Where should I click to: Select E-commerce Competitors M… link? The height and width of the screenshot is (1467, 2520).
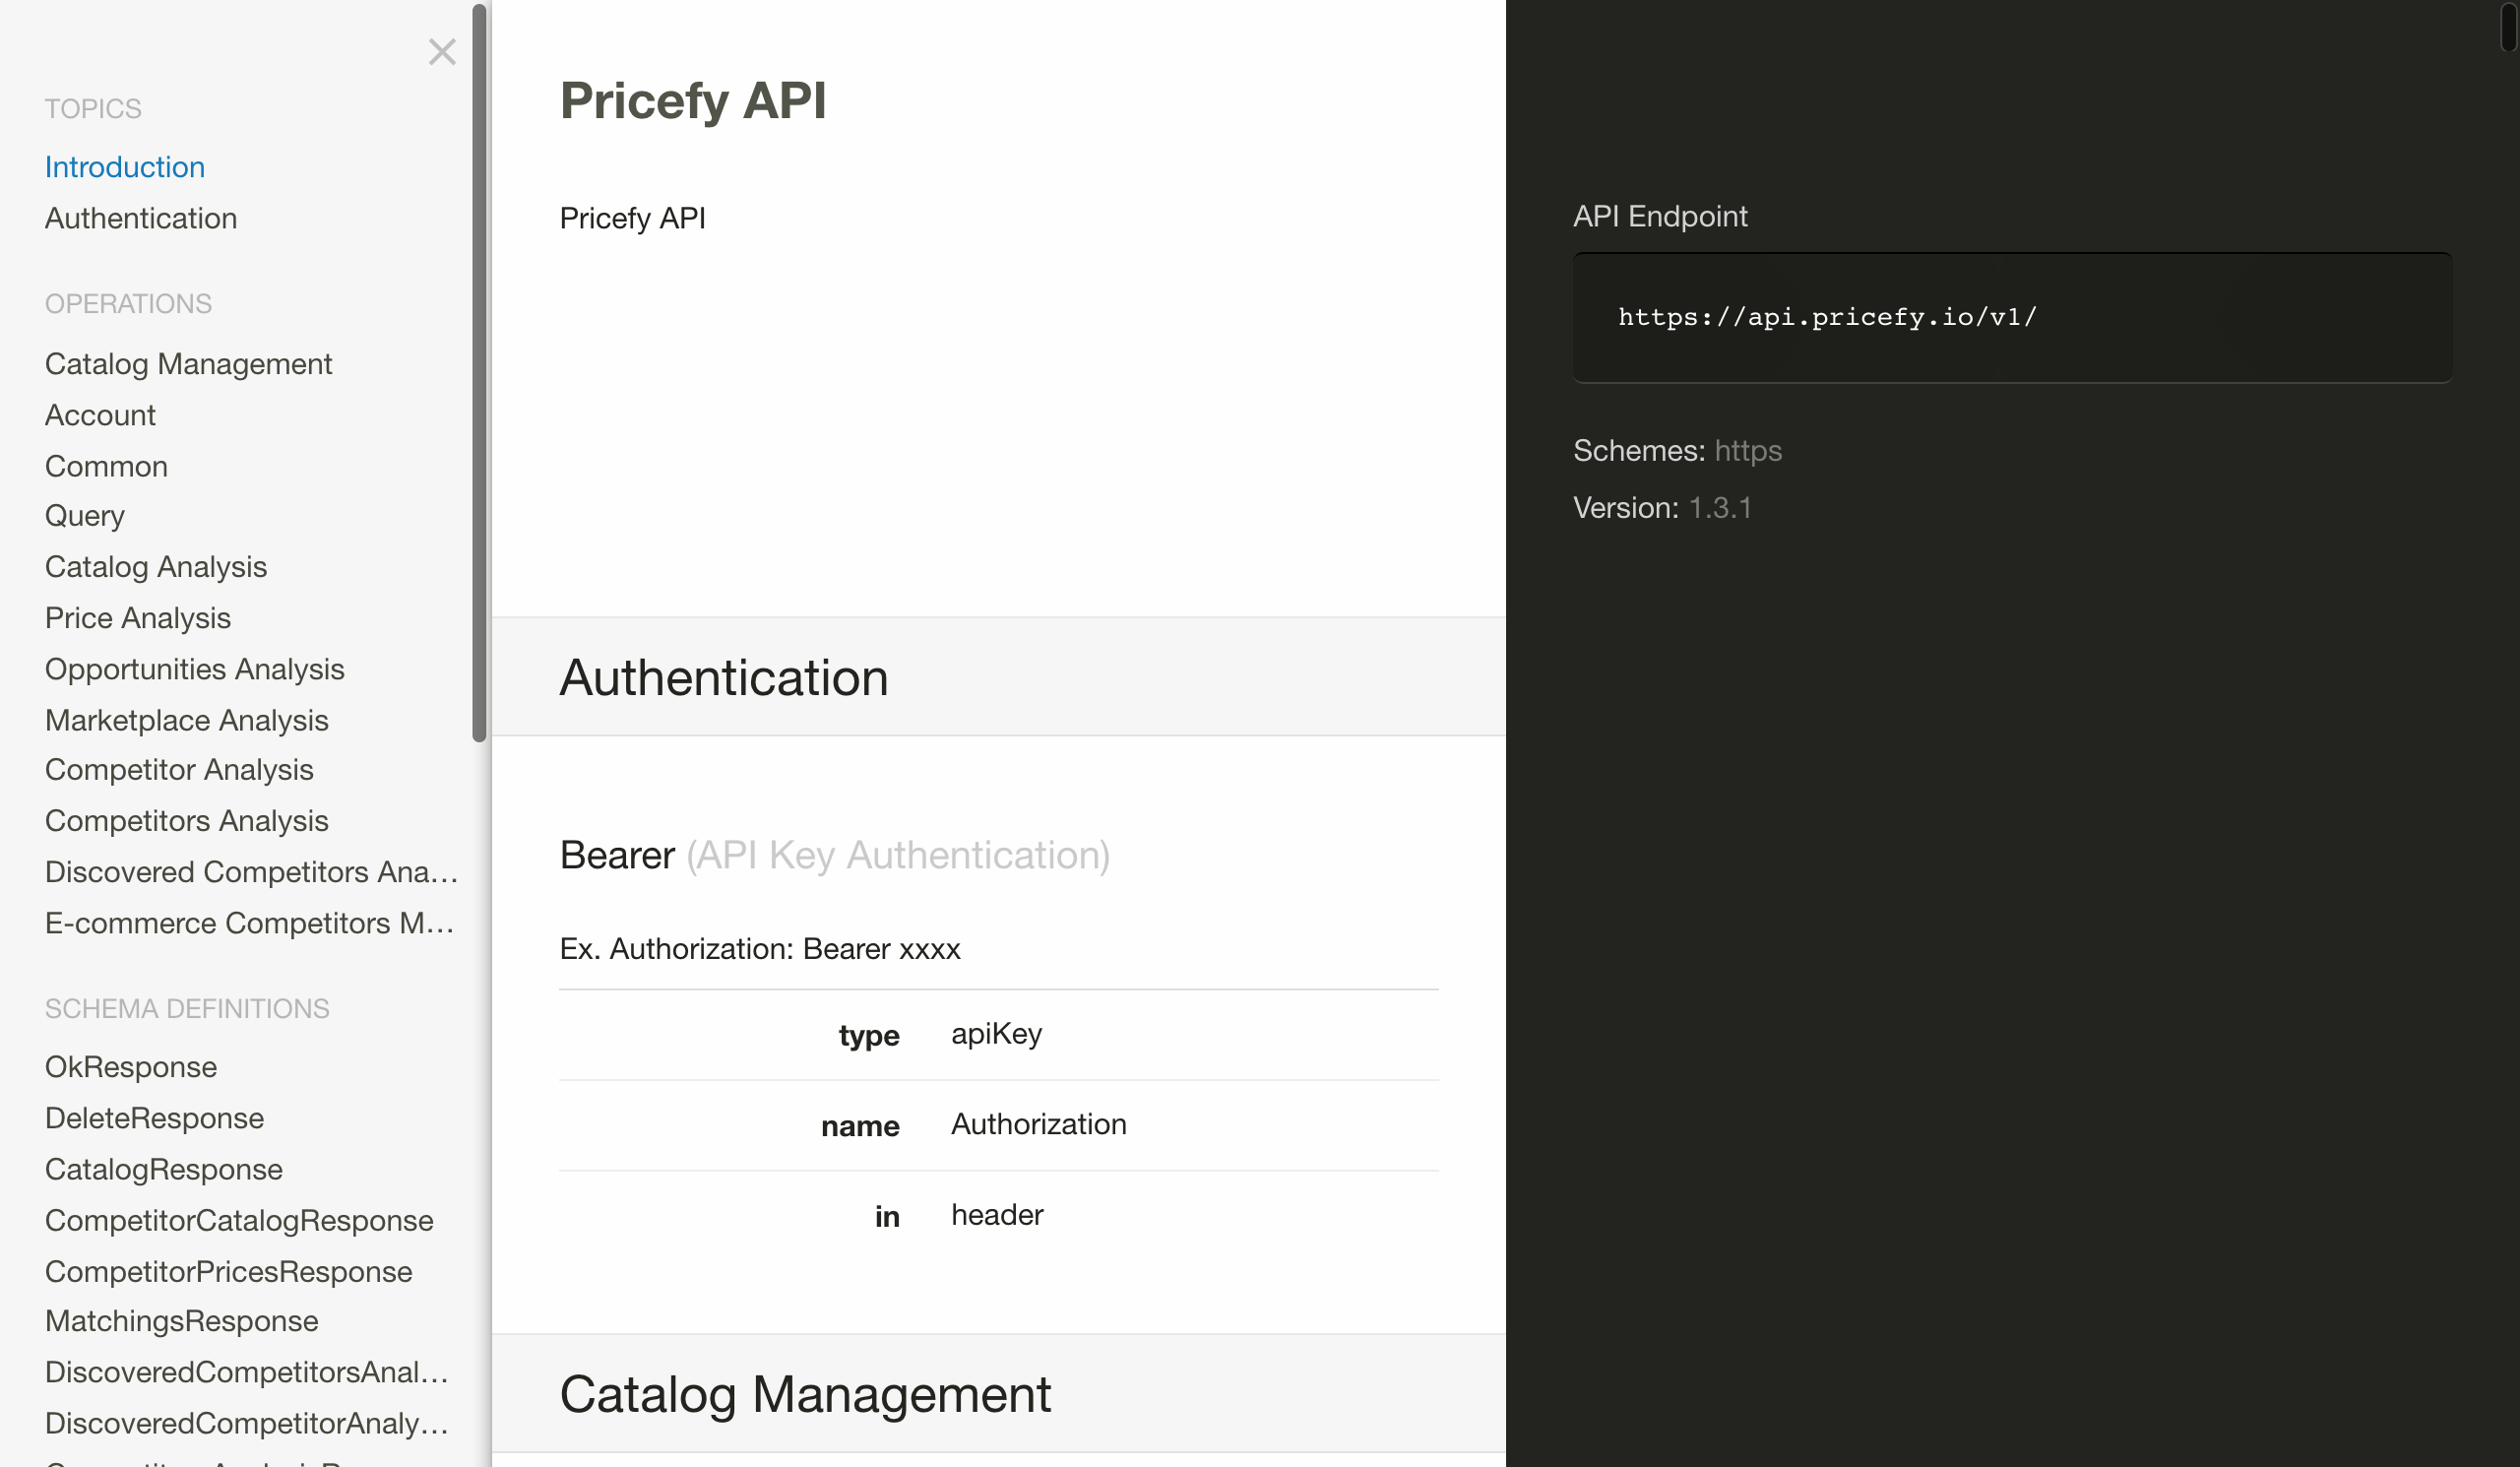click(250, 923)
